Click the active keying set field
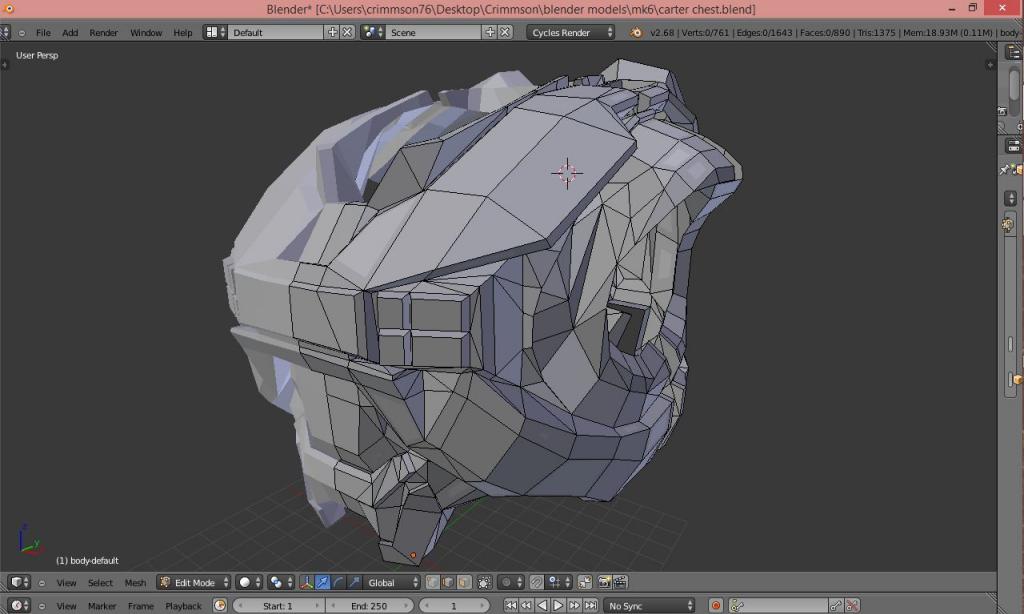 tap(778, 606)
